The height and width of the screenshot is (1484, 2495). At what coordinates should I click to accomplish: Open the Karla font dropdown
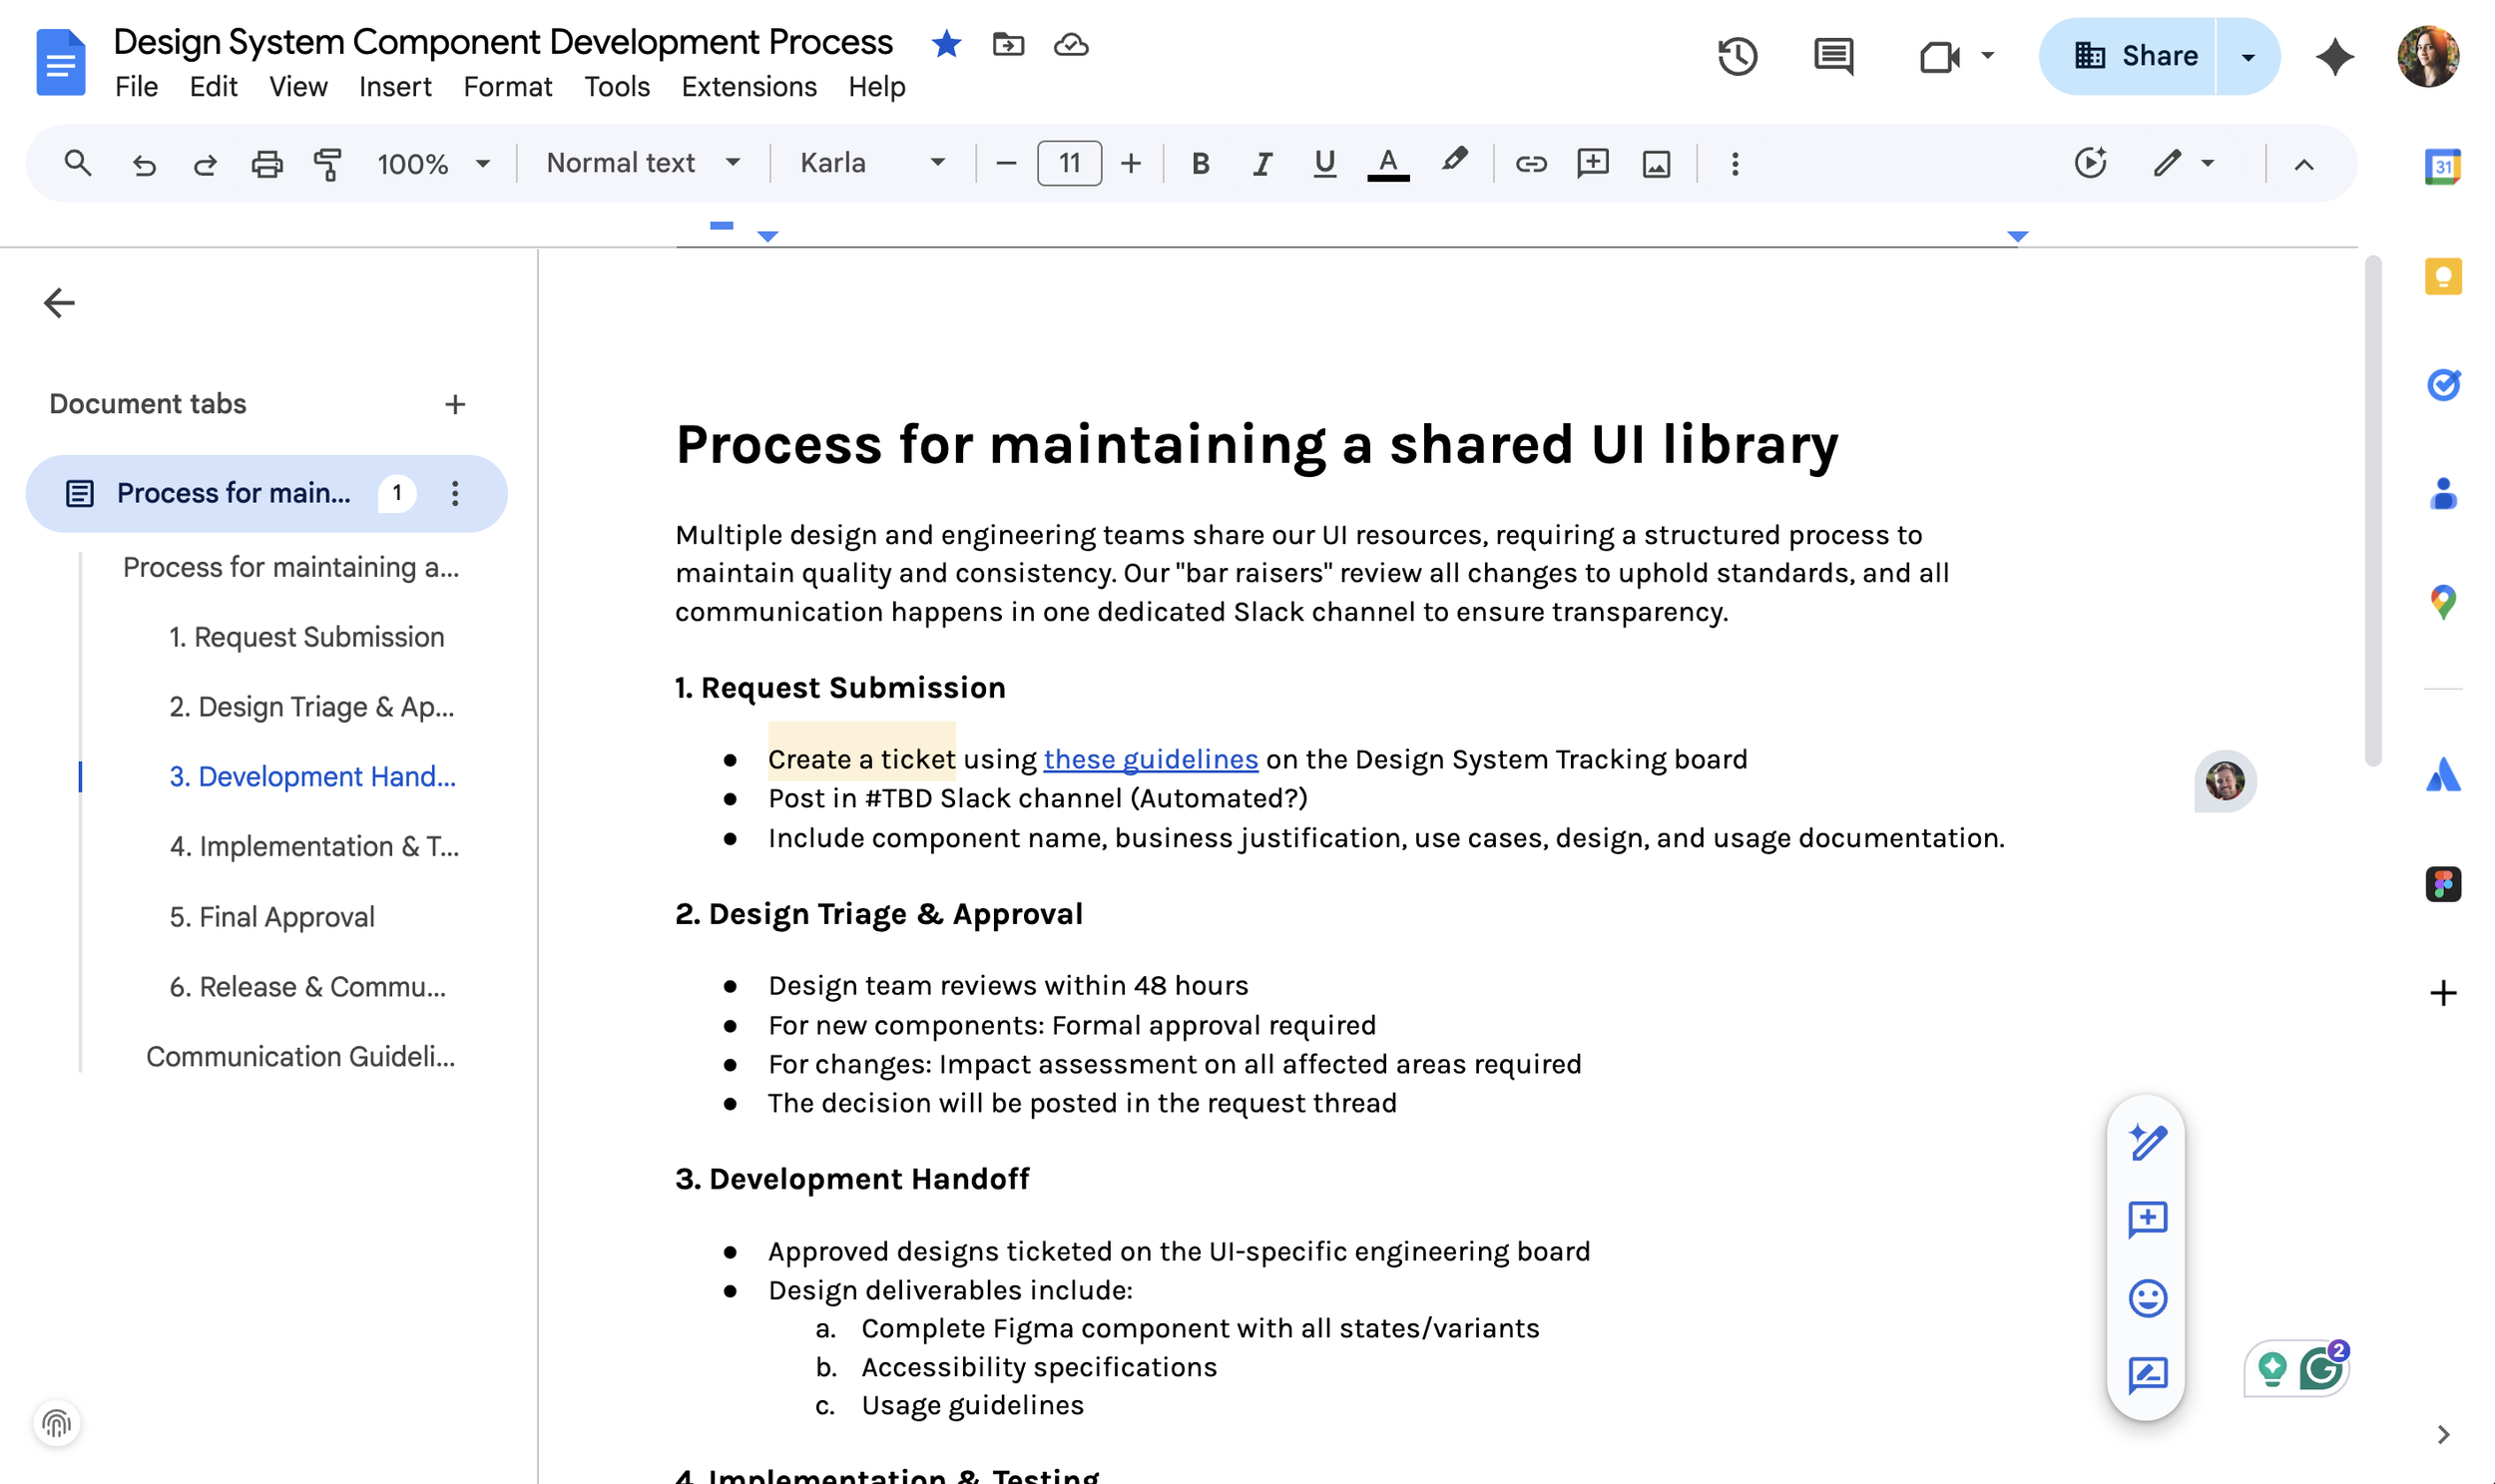[871, 163]
